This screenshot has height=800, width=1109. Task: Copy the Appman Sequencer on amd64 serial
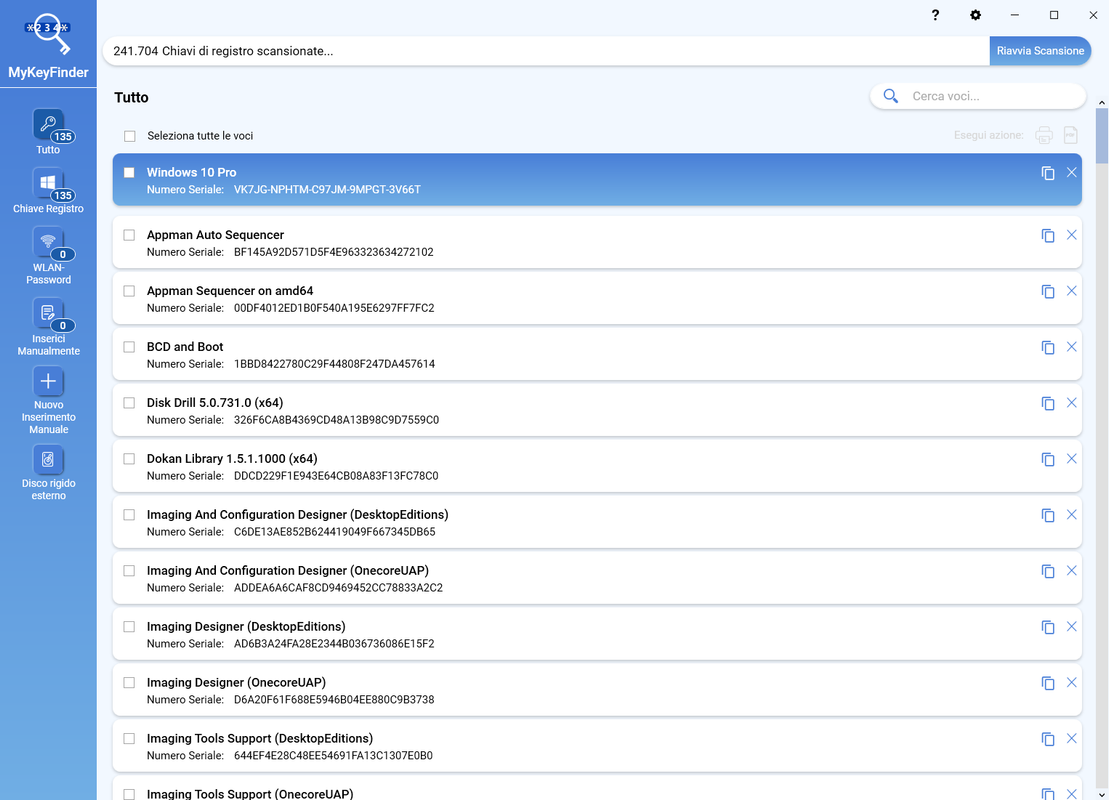pos(1047,291)
